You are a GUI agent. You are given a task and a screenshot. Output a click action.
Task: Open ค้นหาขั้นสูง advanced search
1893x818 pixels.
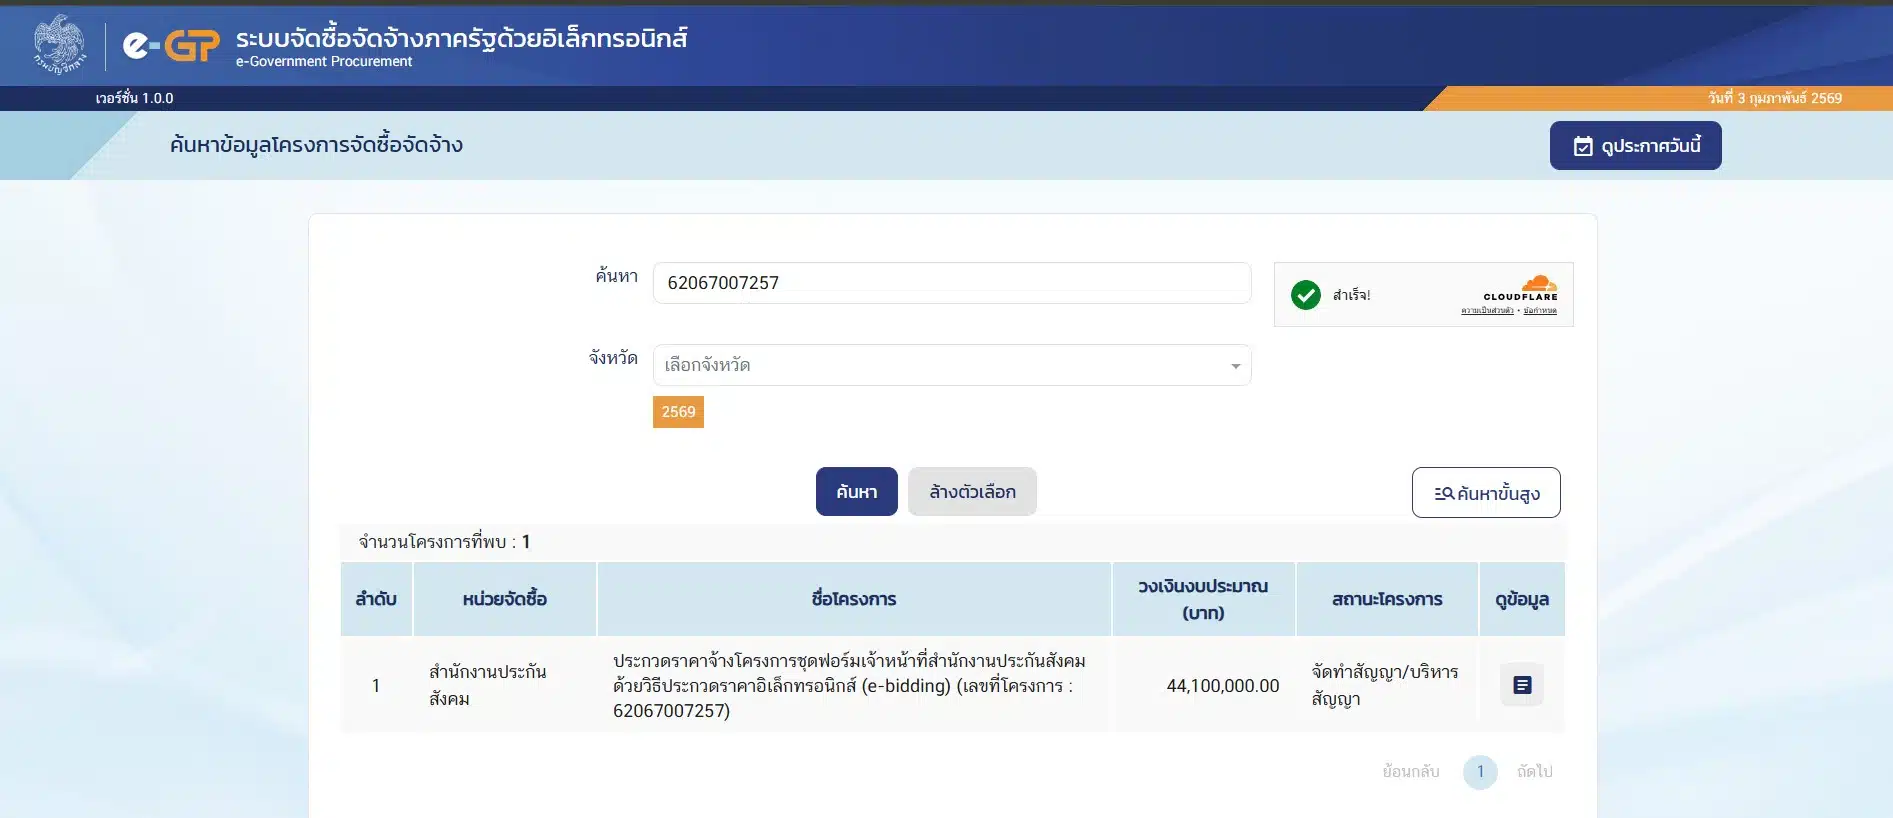click(x=1486, y=493)
